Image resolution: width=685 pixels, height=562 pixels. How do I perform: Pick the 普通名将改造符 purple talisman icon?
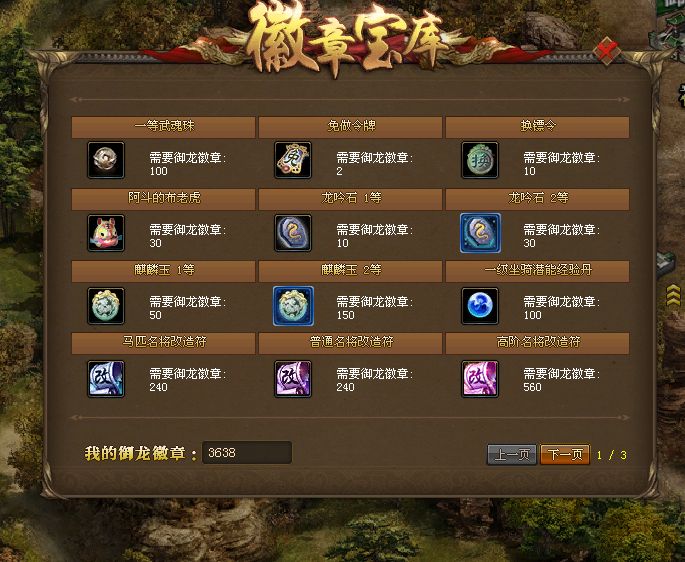tap(293, 379)
